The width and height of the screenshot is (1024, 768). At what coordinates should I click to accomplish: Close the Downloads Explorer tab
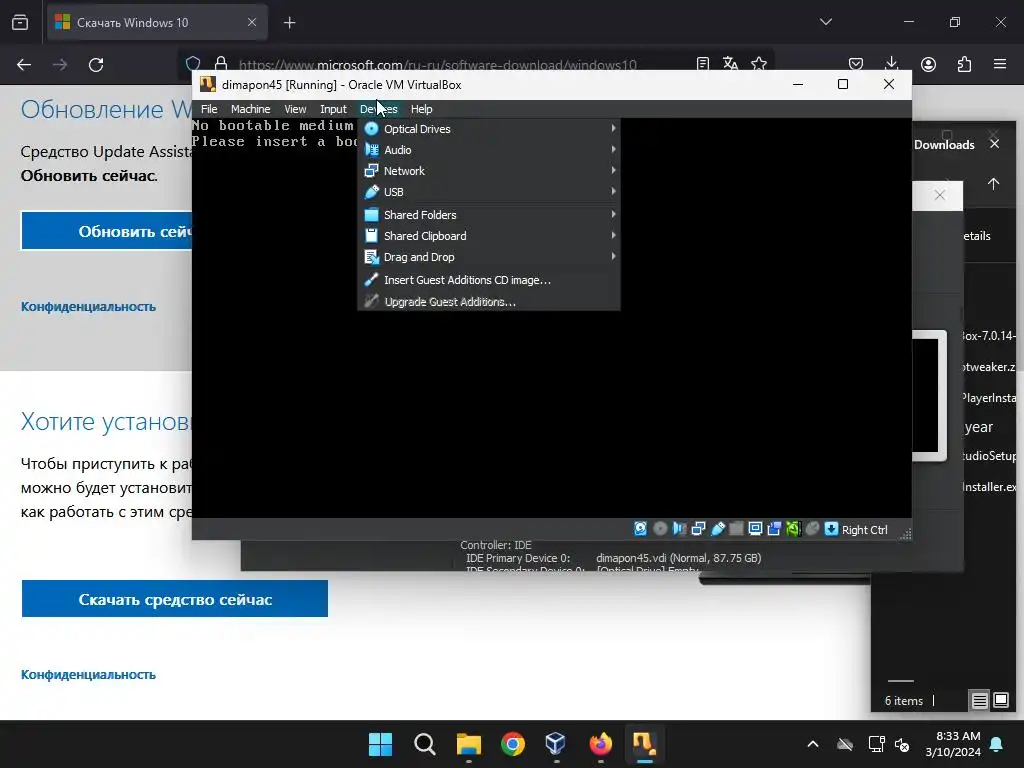coord(995,144)
